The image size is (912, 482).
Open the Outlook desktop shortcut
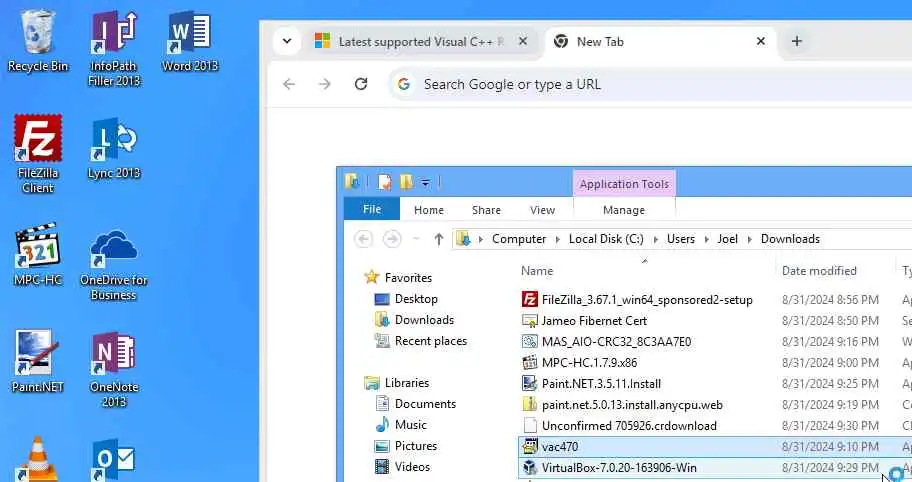[x=114, y=459]
